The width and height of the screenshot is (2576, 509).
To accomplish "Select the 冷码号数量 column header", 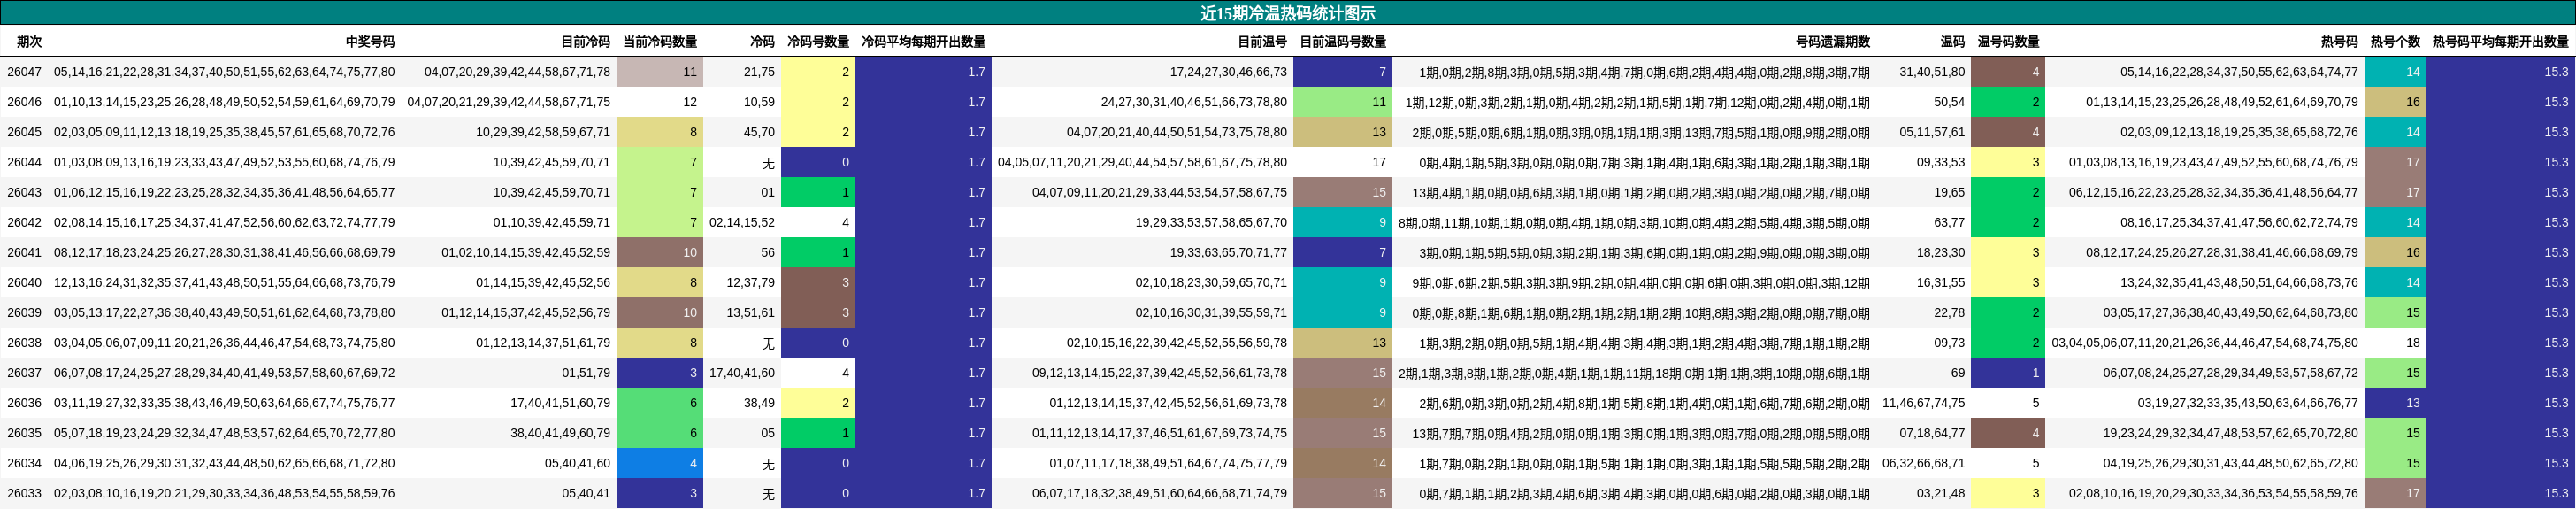I will click(818, 42).
